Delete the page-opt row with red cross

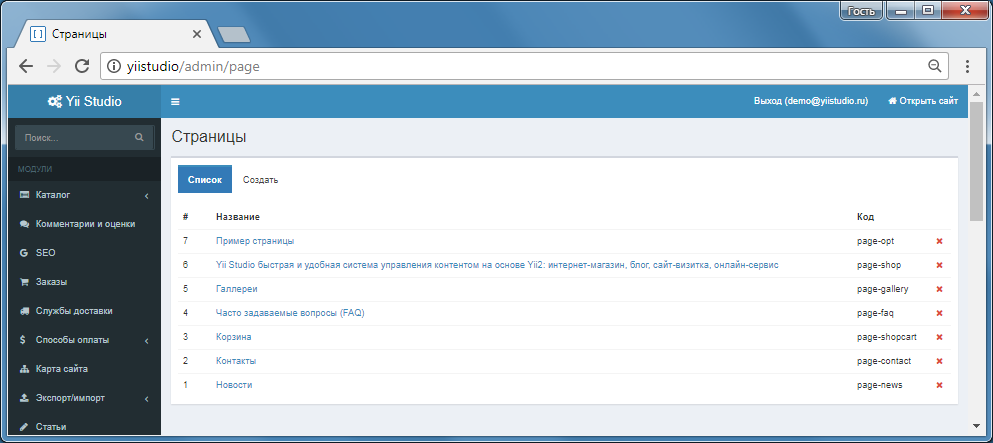pyautogui.click(x=939, y=241)
